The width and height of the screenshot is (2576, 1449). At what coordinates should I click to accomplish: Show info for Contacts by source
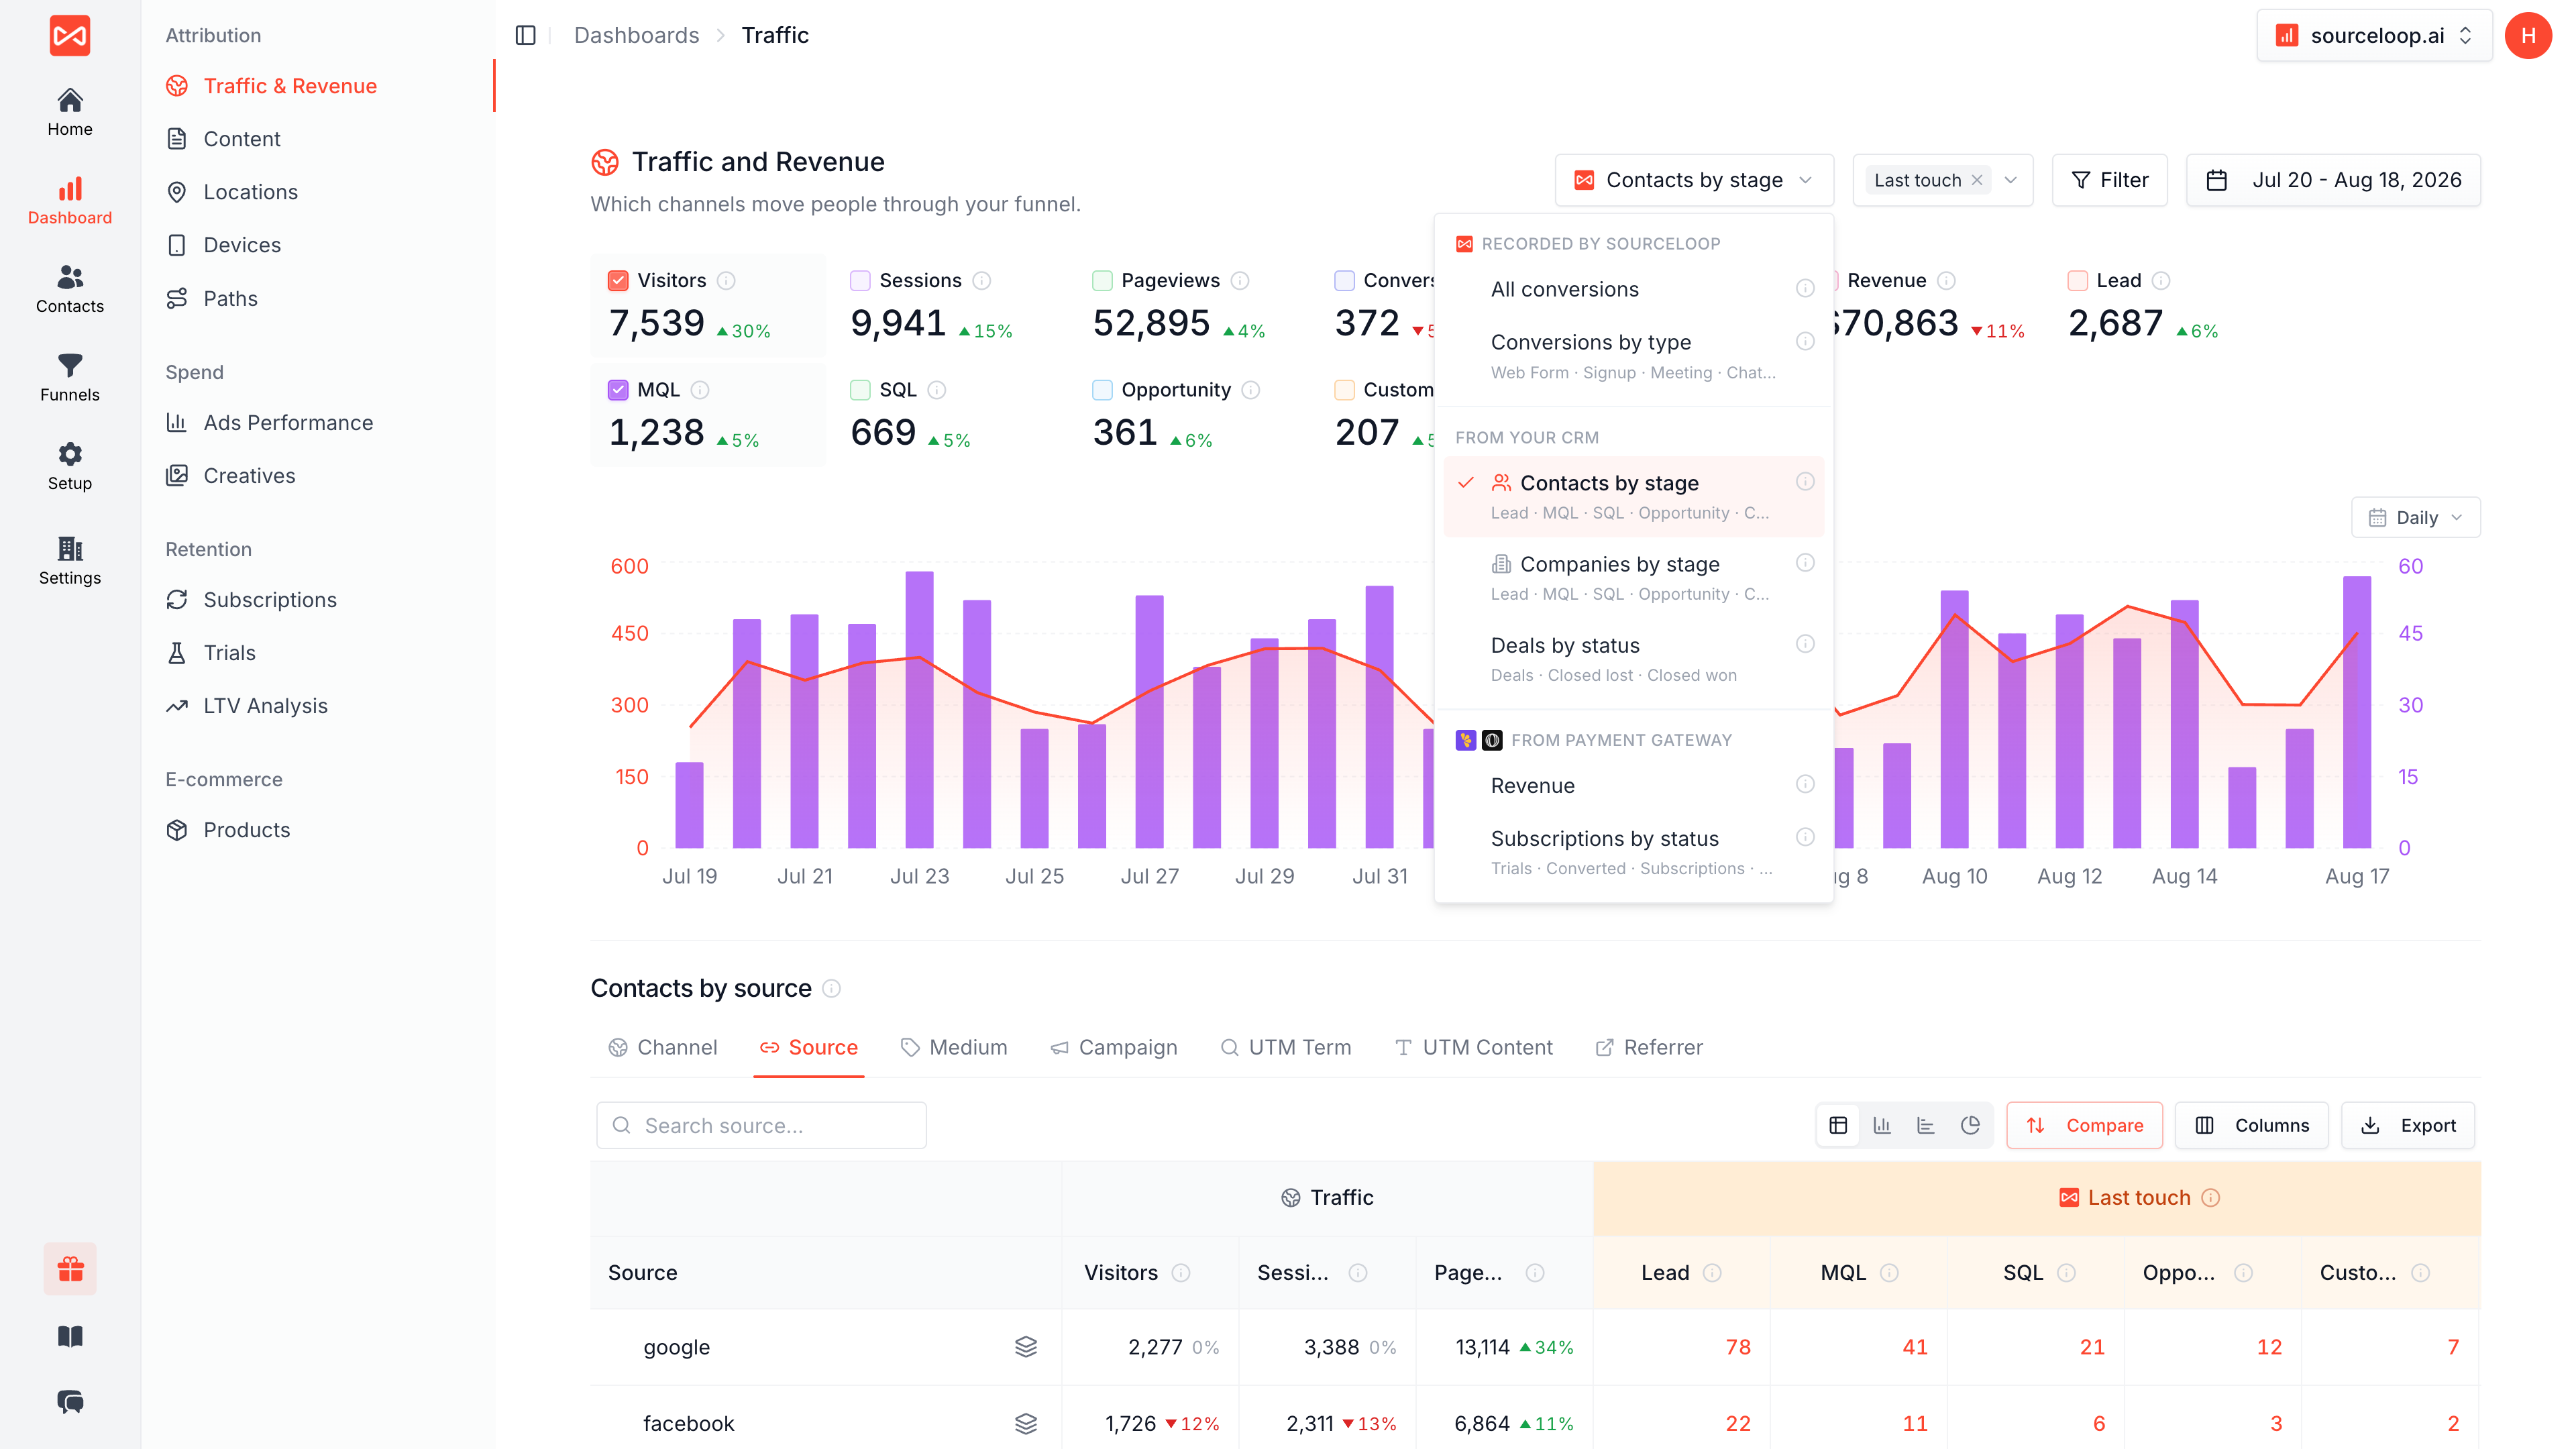[x=831, y=988]
